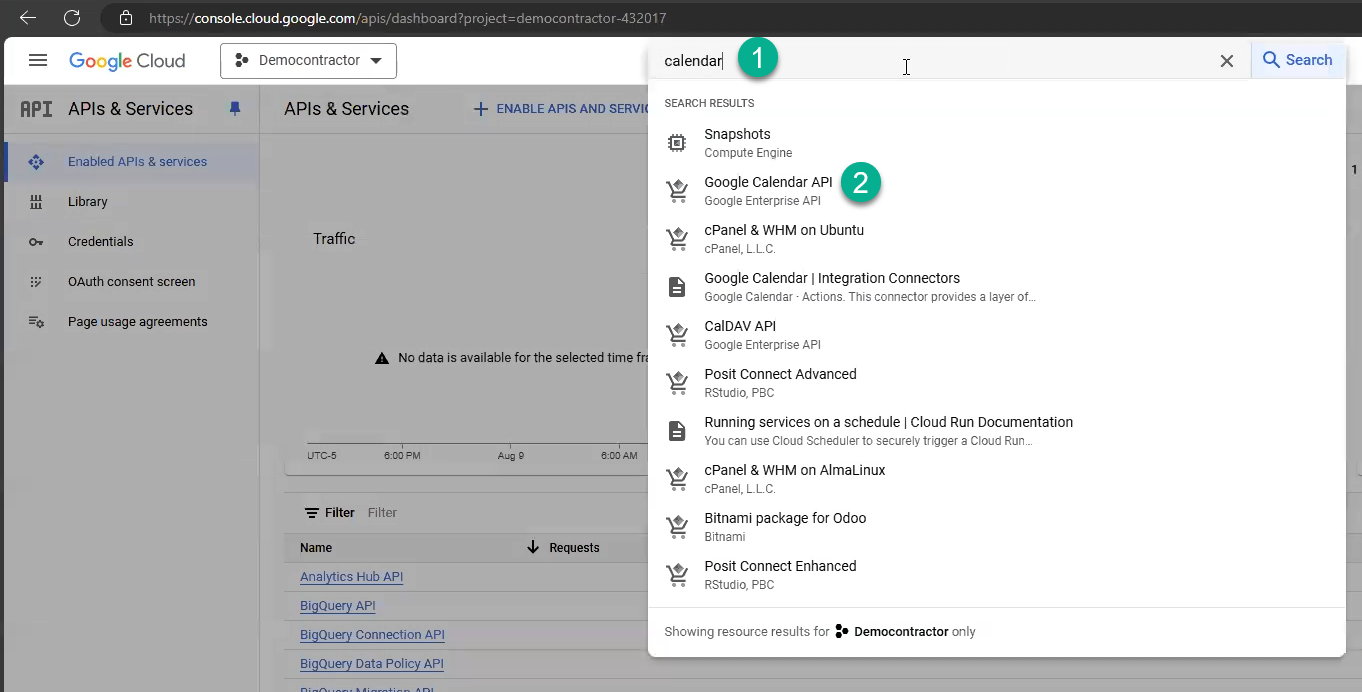Open the Democontractor project selector dropdown
The image size is (1362, 692).
pyautogui.click(x=308, y=61)
